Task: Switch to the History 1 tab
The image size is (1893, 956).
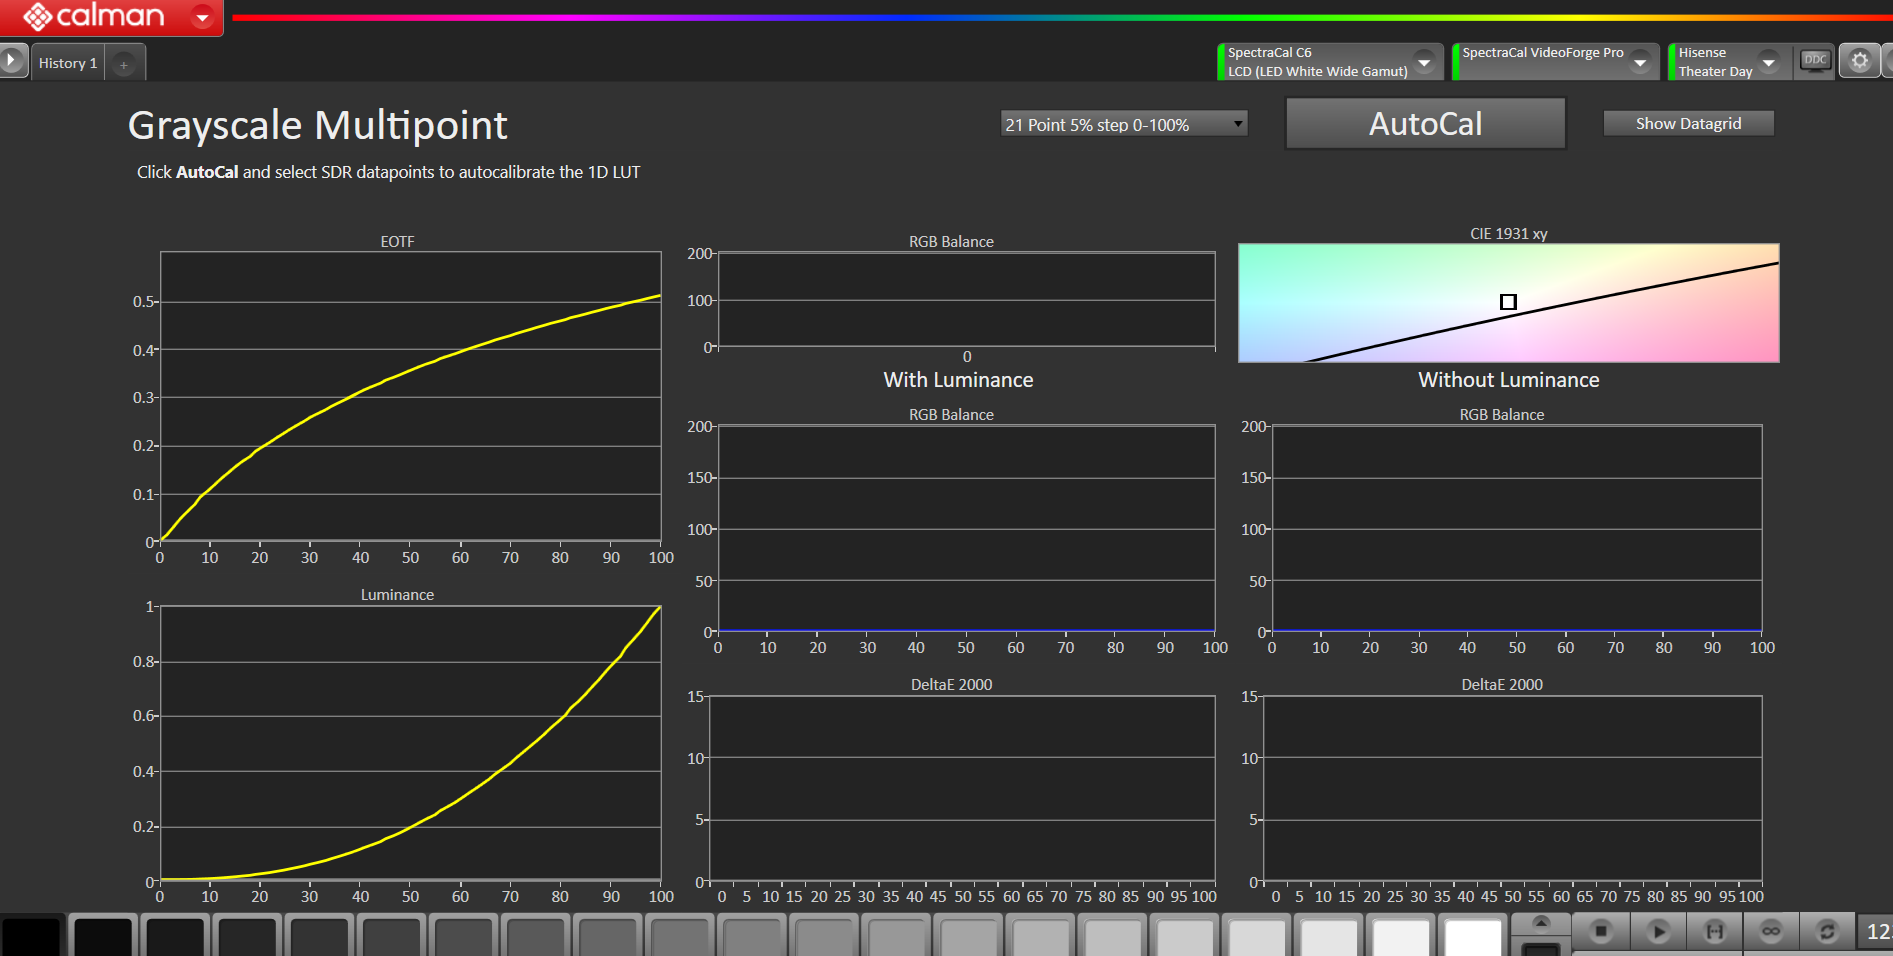Action: 68,63
